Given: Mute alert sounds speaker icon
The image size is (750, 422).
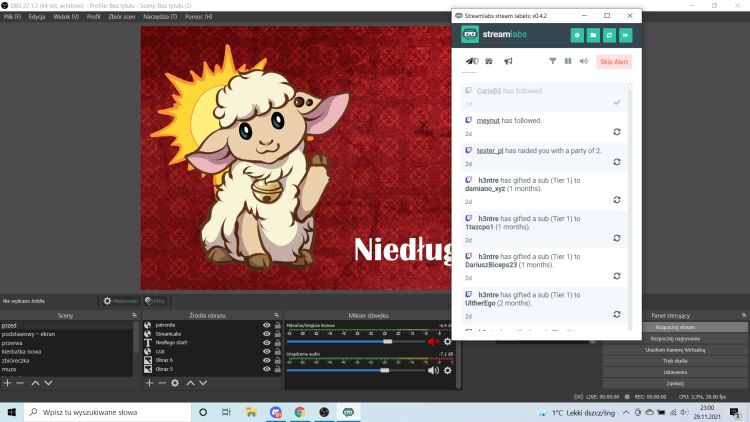Looking at the screenshot, I should tap(583, 61).
